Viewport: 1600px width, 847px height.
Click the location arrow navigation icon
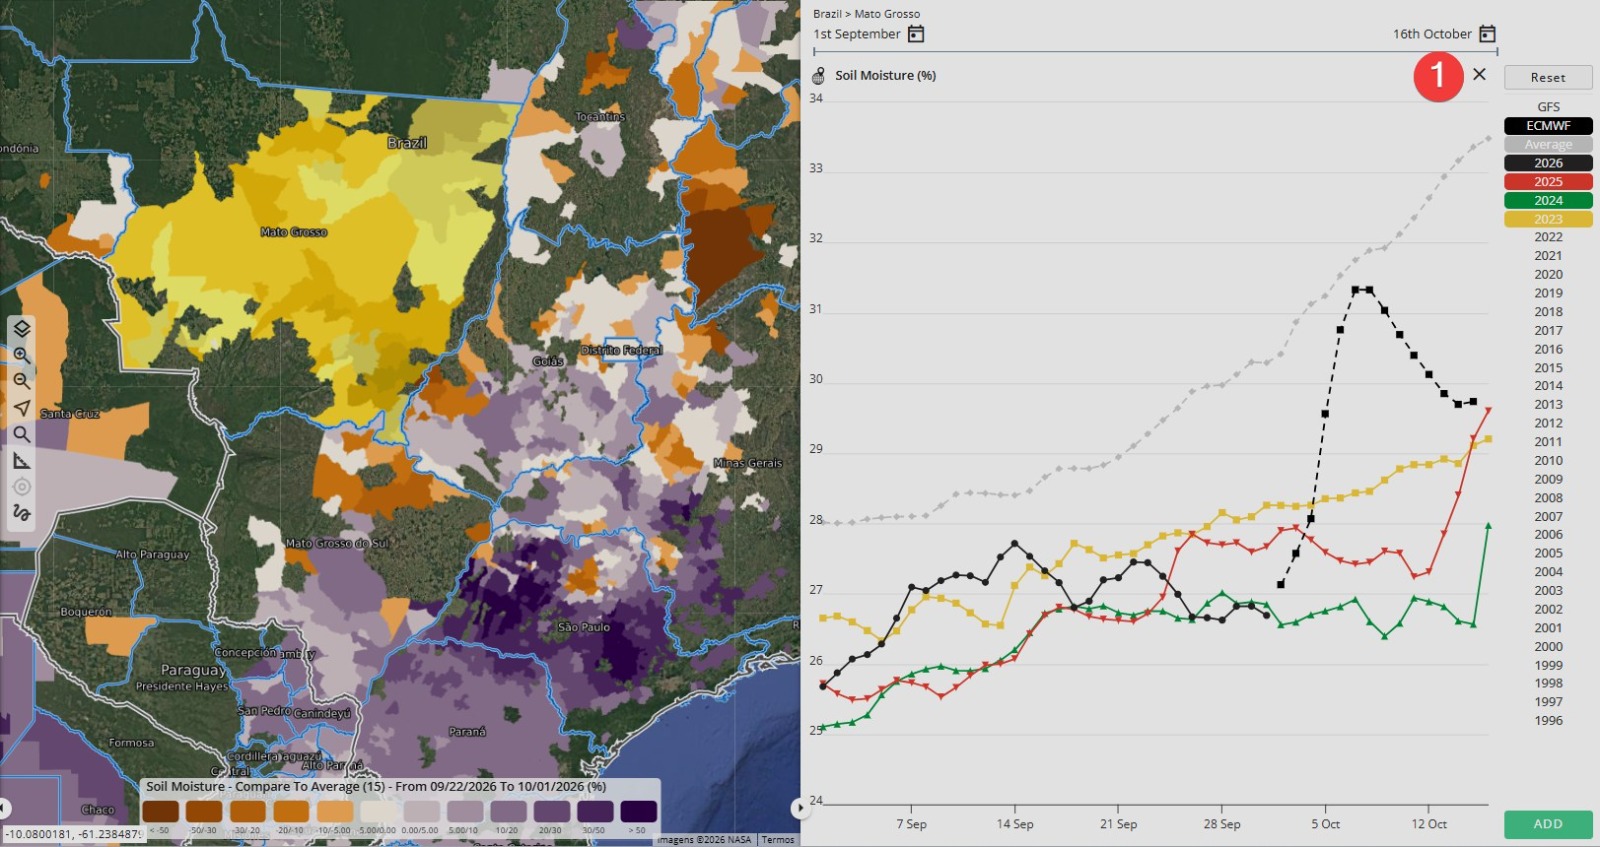click(x=22, y=408)
